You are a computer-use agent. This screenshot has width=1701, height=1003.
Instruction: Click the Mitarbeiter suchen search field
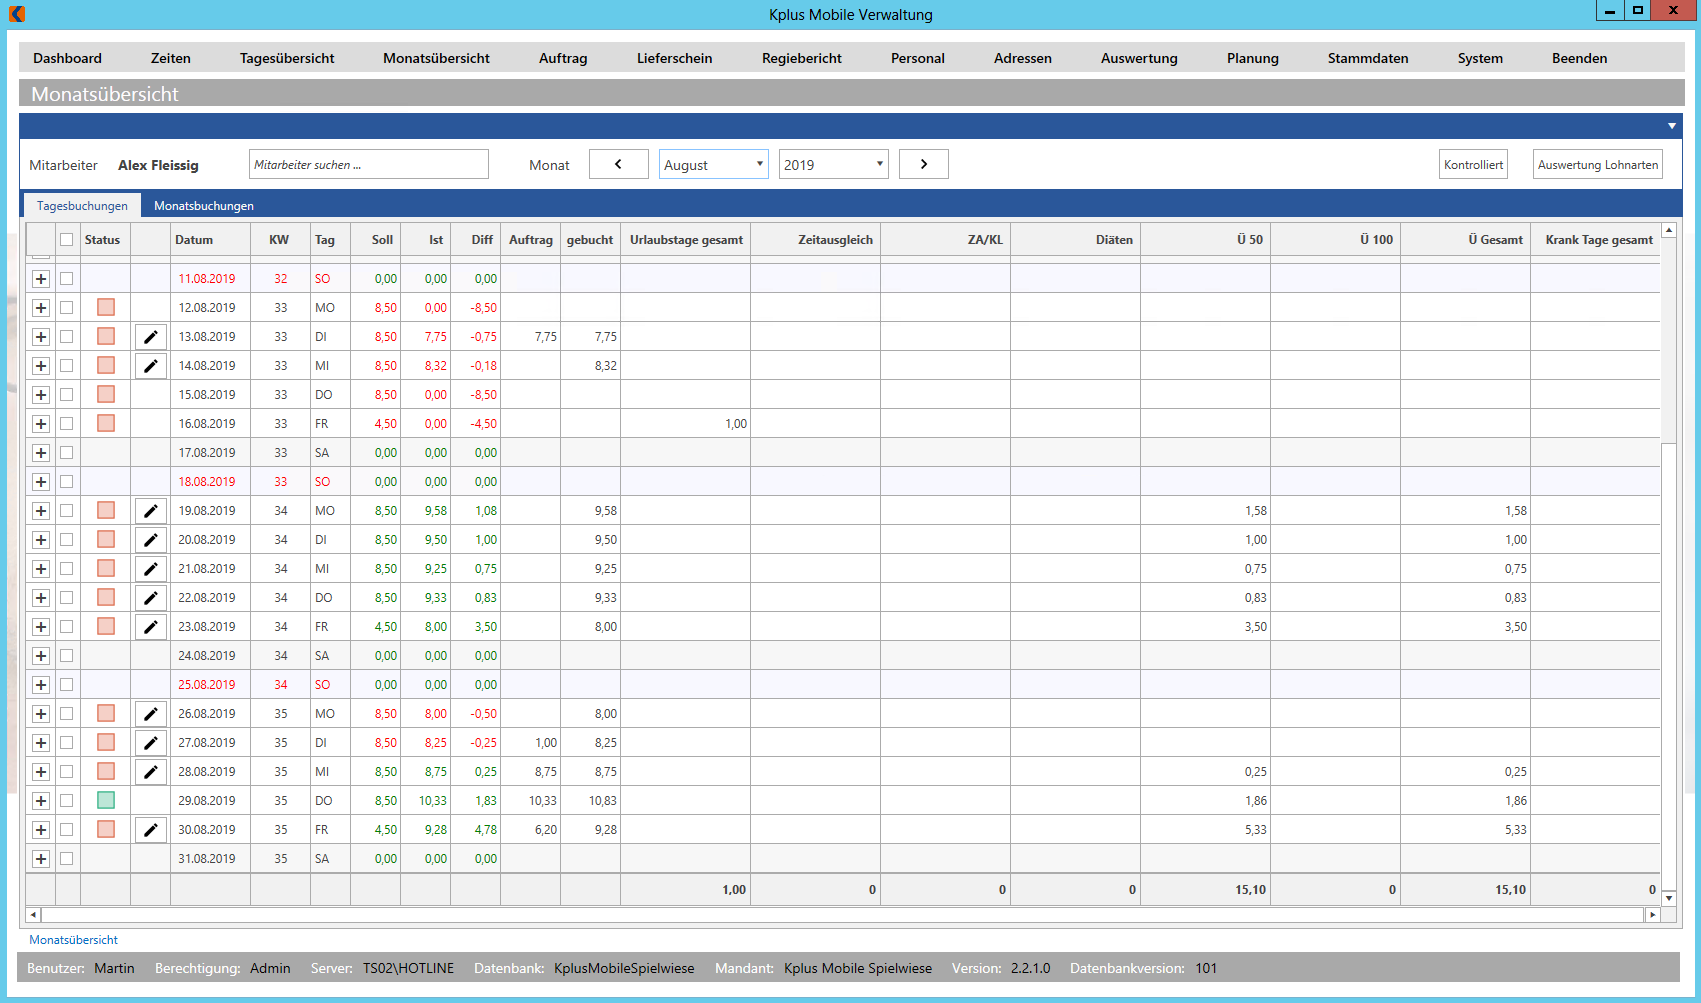pos(369,164)
